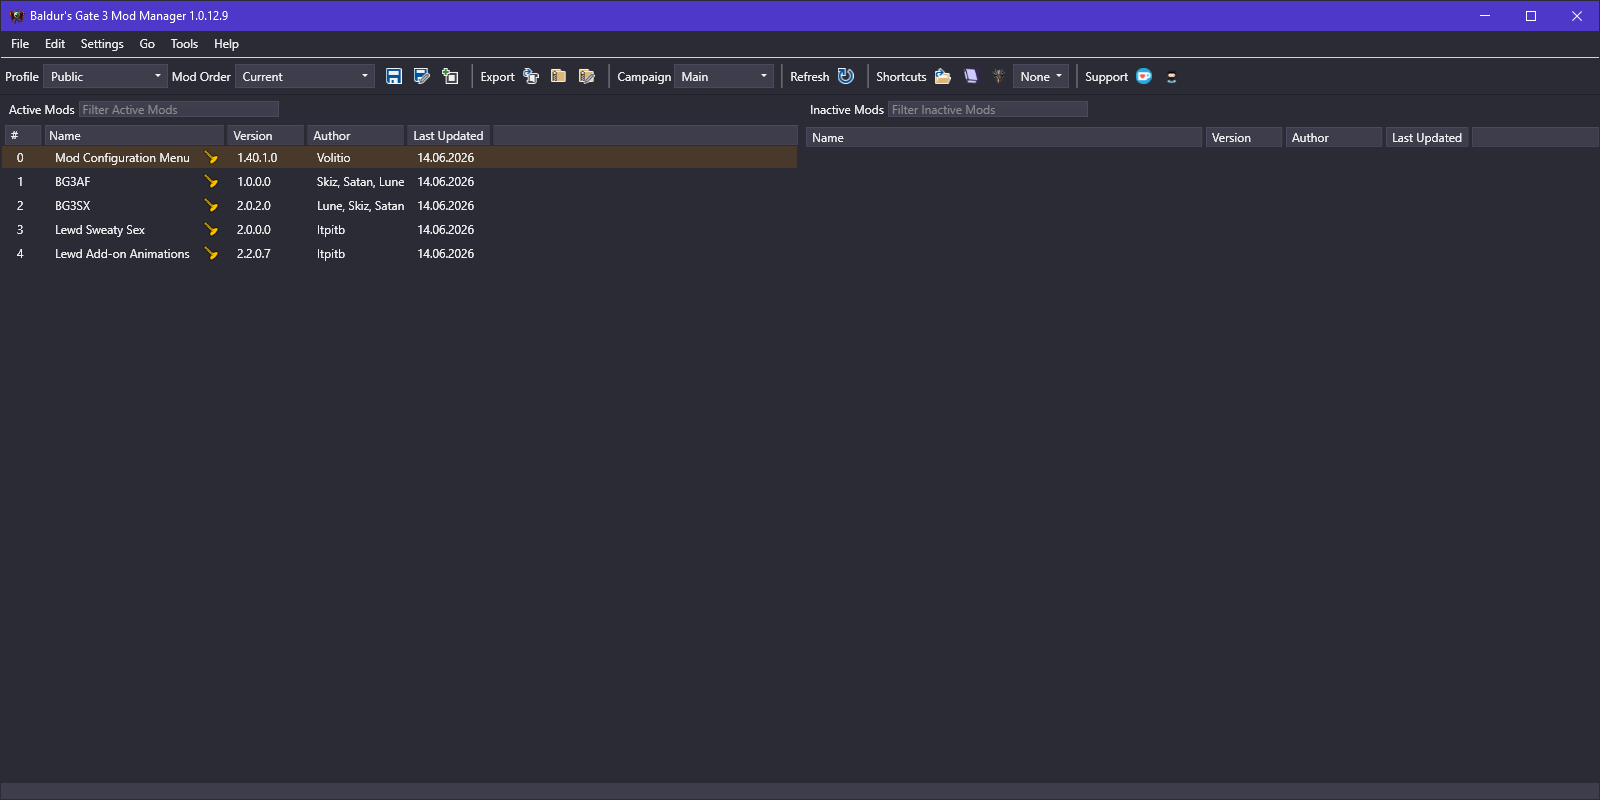Click version 2.0.2.0 in the mod list
Viewport: 1600px width, 800px height.
(x=254, y=206)
